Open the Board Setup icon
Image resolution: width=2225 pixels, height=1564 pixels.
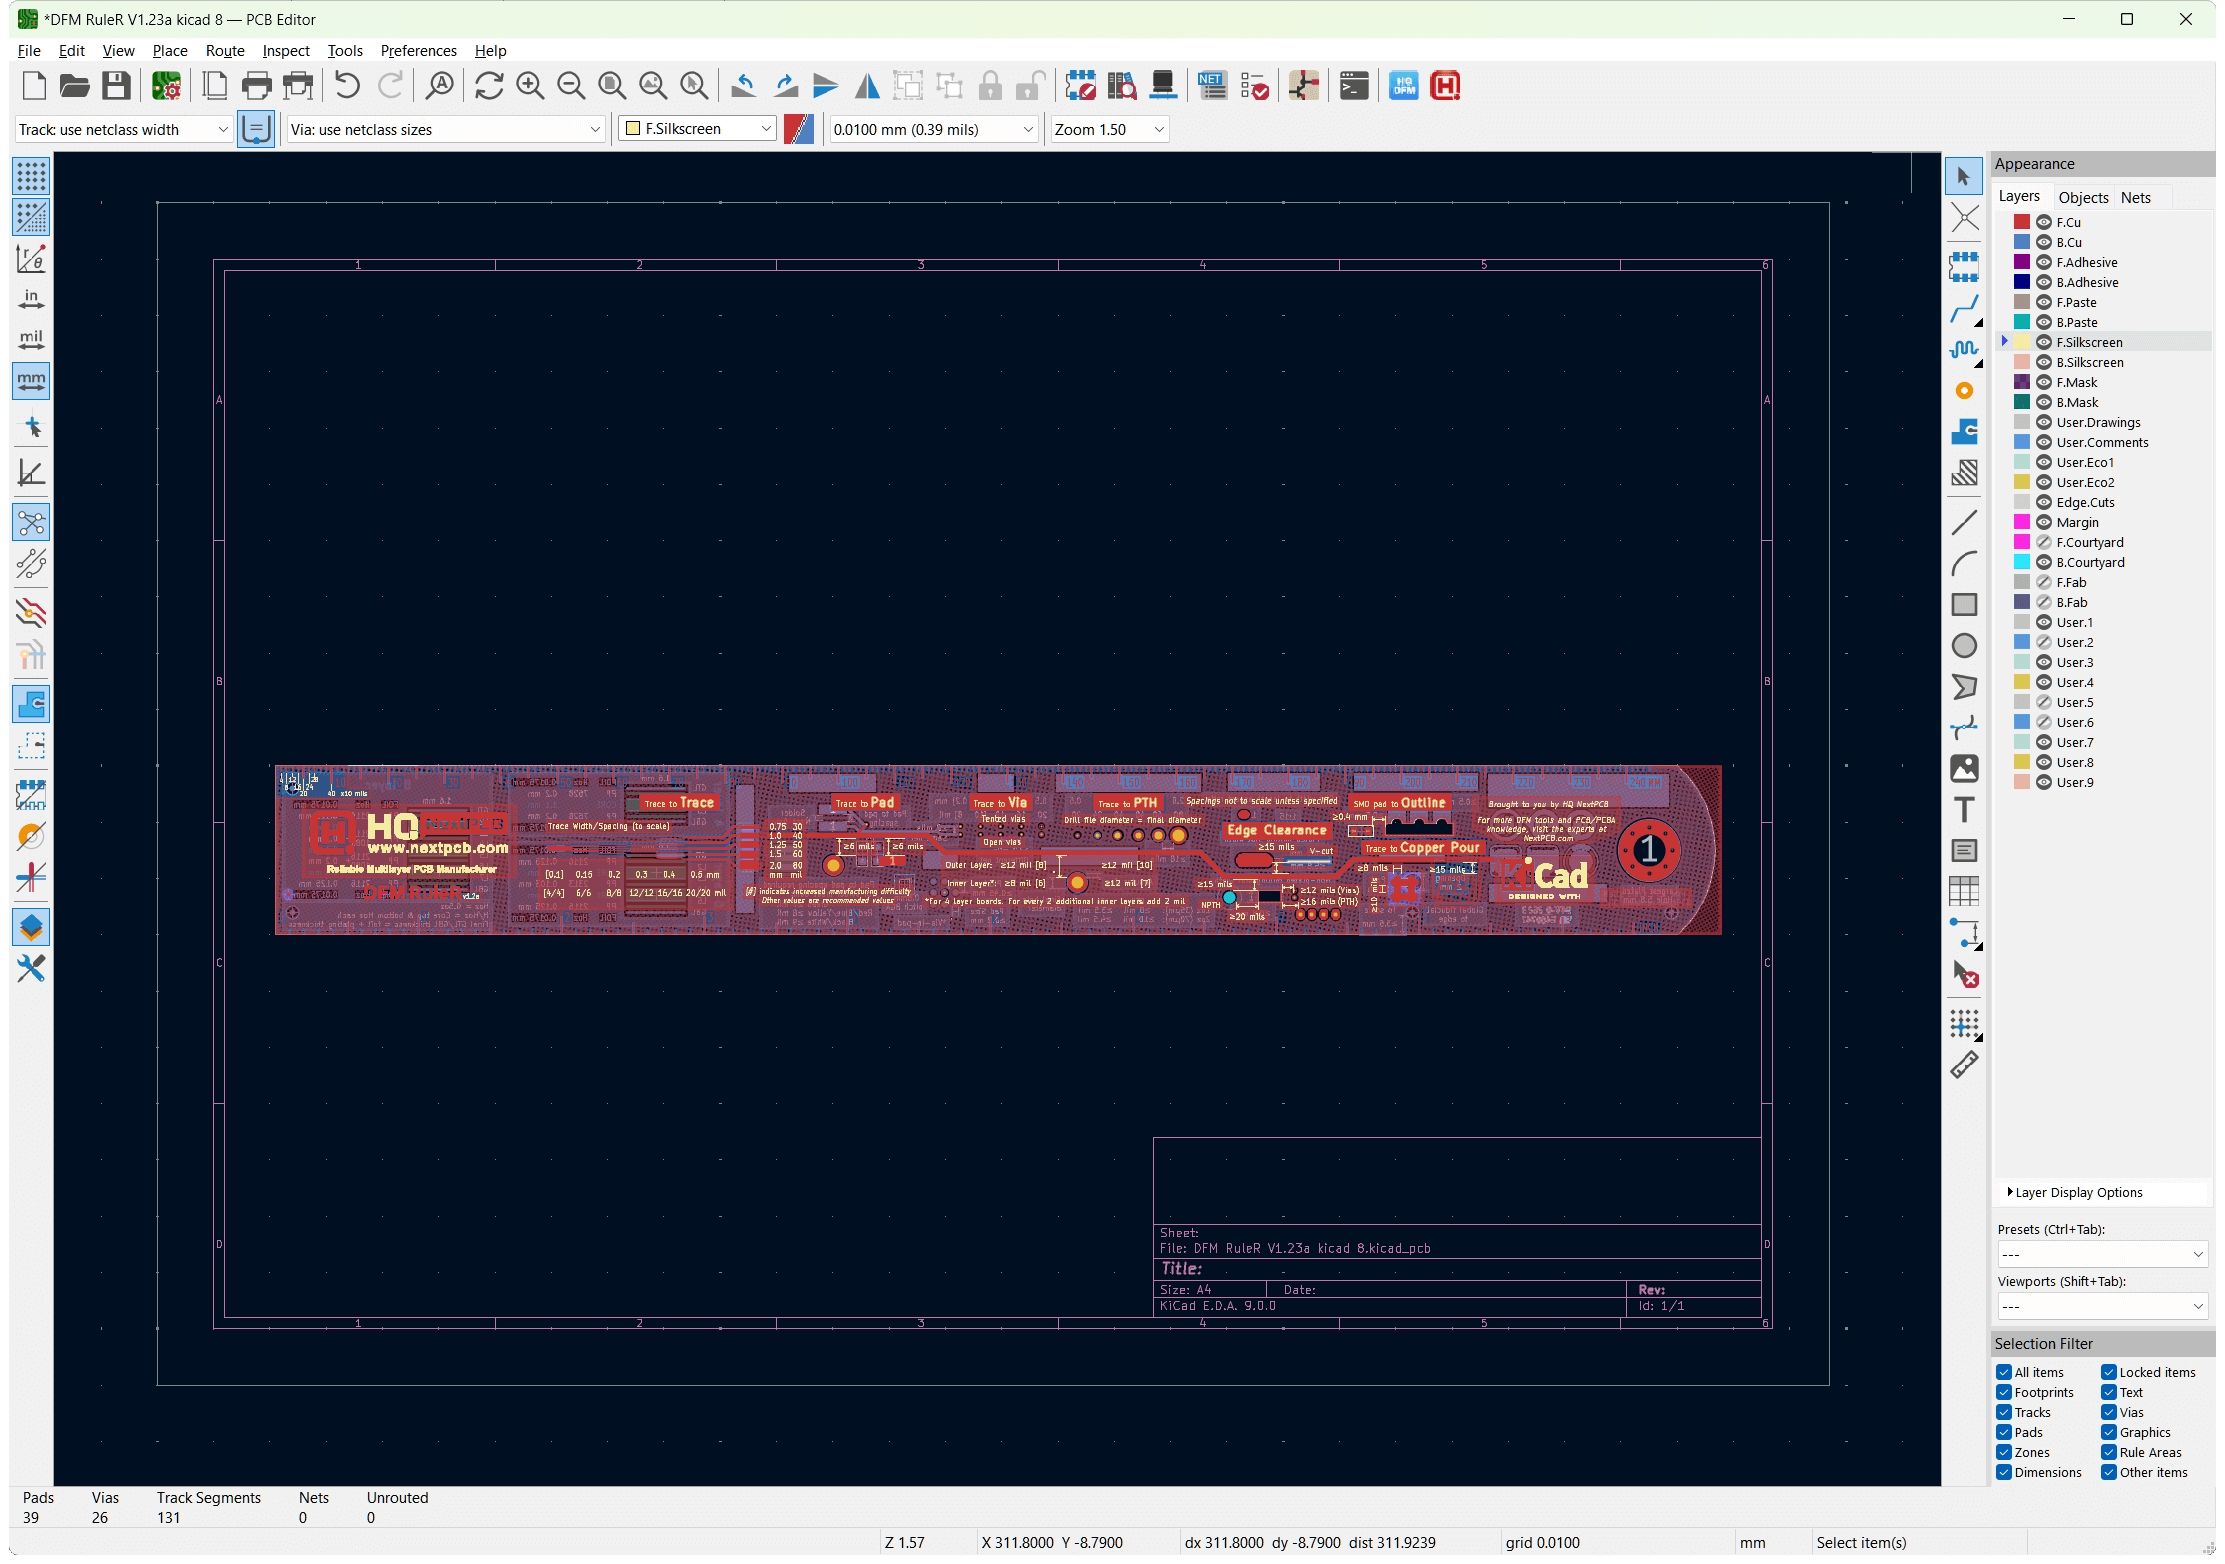pyautogui.click(x=166, y=86)
